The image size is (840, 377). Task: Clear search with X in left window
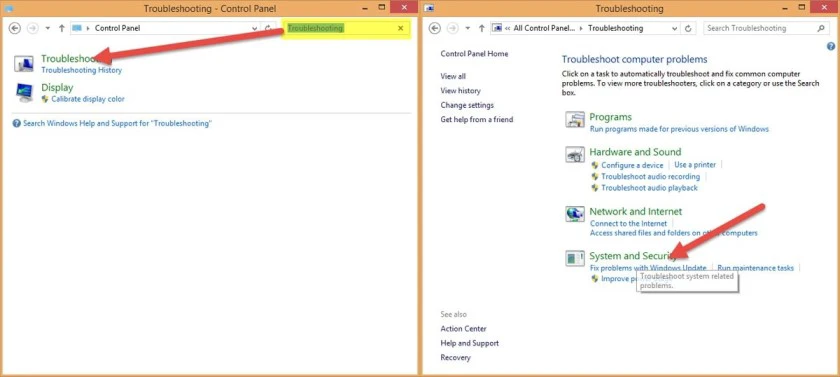coord(401,28)
